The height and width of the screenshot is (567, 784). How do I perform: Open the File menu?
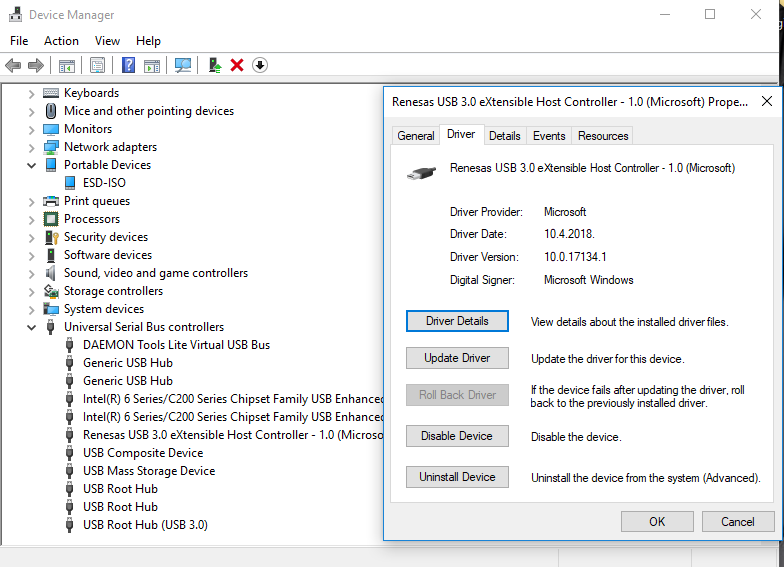[19, 41]
